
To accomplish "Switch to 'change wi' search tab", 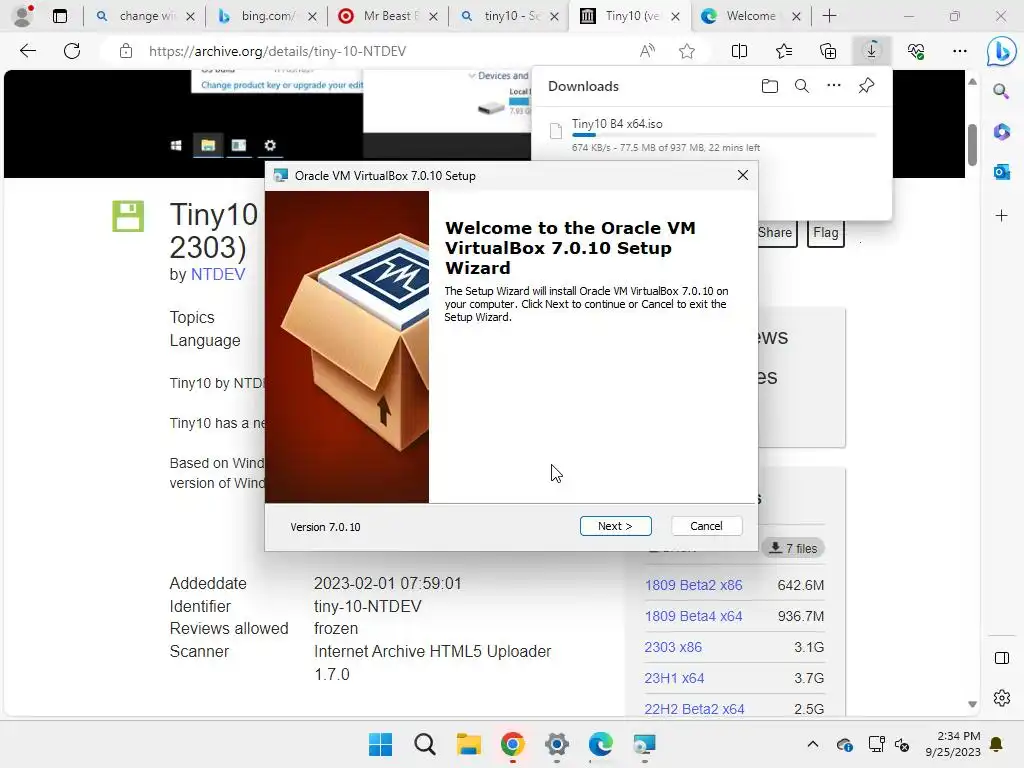I will (x=144, y=16).
